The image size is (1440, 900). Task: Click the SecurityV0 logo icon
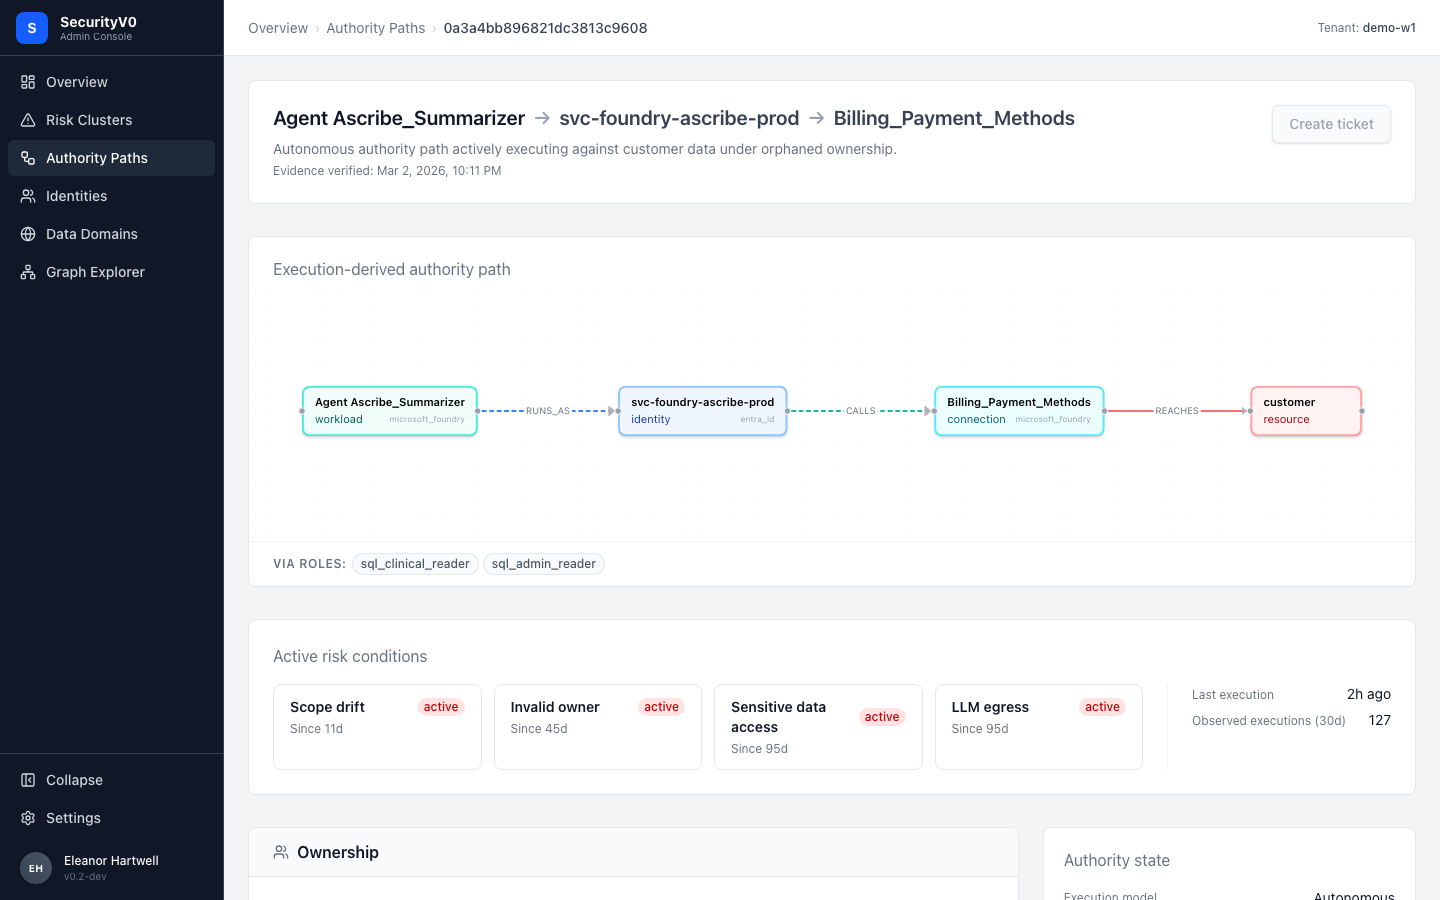tap(32, 28)
